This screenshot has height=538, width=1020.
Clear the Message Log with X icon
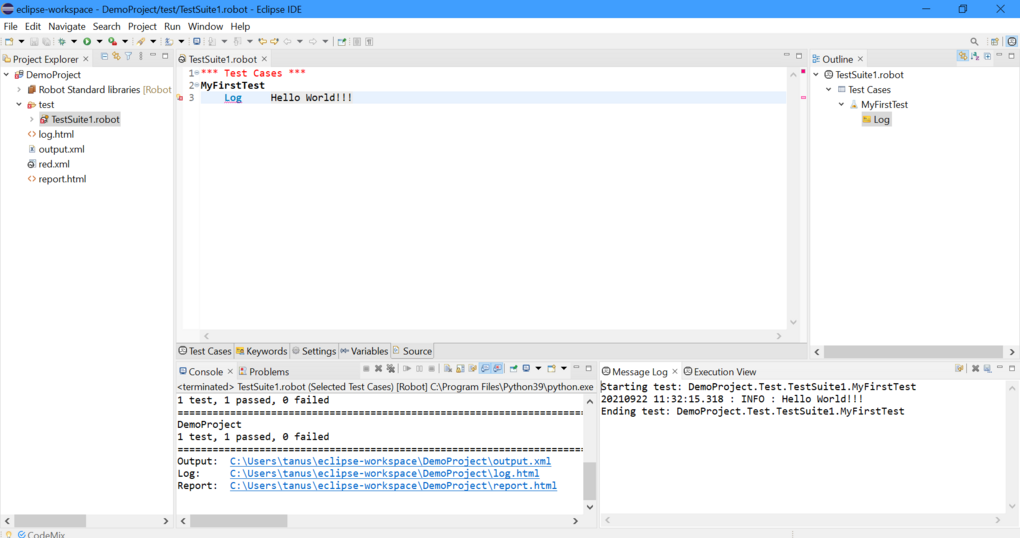pyautogui.click(x=975, y=369)
